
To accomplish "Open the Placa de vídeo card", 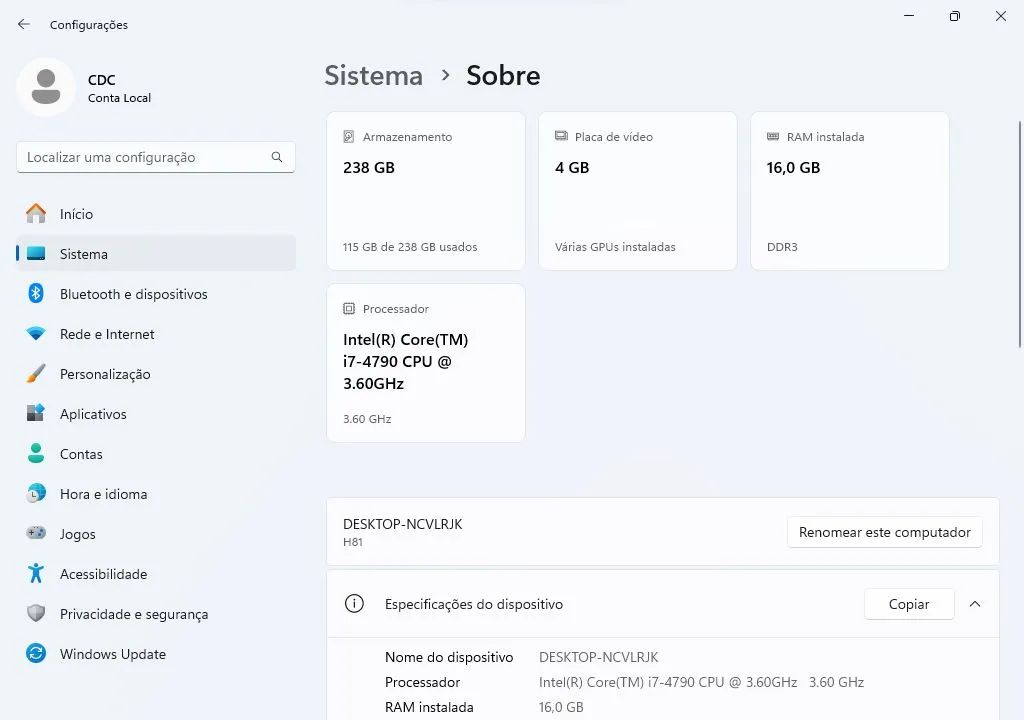I will point(637,191).
